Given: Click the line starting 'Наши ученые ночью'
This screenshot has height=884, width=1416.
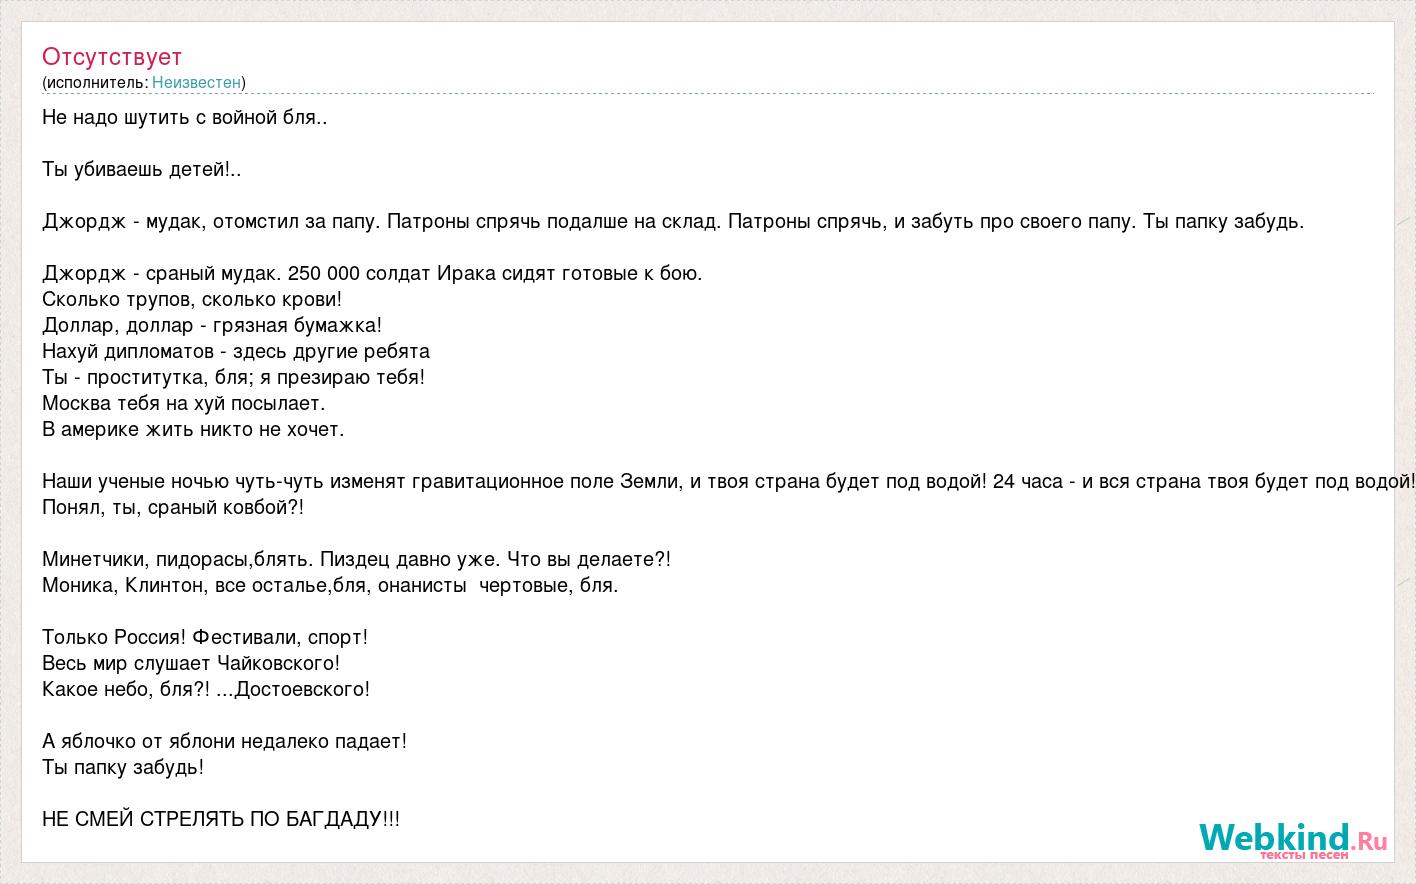Looking at the screenshot, I should [728, 481].
